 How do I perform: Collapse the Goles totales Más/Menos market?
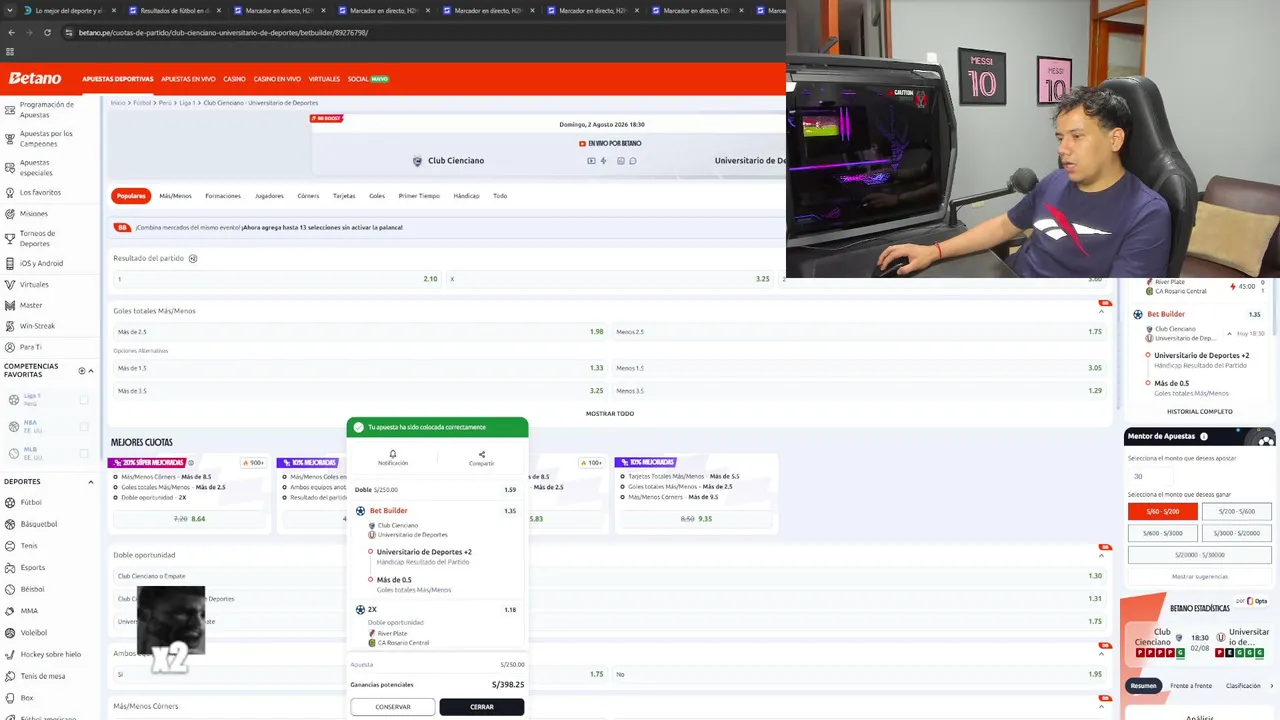pos(1101,311)
